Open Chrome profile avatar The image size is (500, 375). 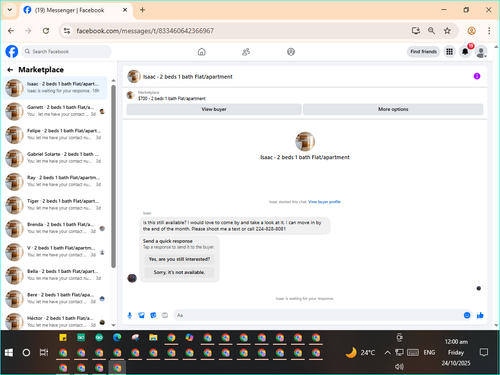tap(471, 31)
